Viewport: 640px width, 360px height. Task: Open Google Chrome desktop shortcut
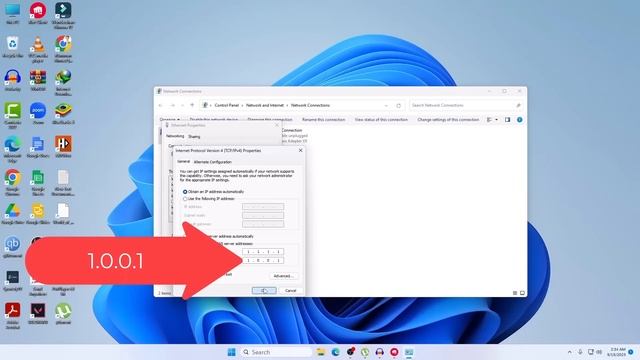click(x=13, y=183)
